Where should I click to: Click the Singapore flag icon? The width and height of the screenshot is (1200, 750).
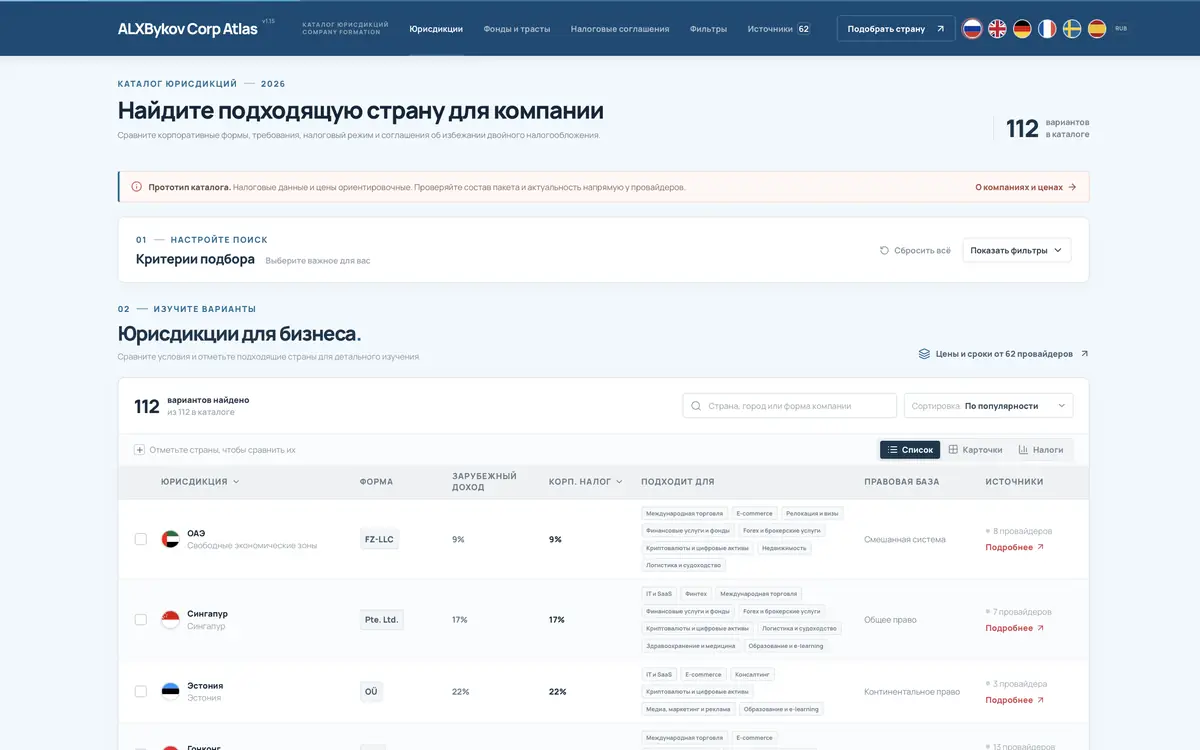coord(170,619)
